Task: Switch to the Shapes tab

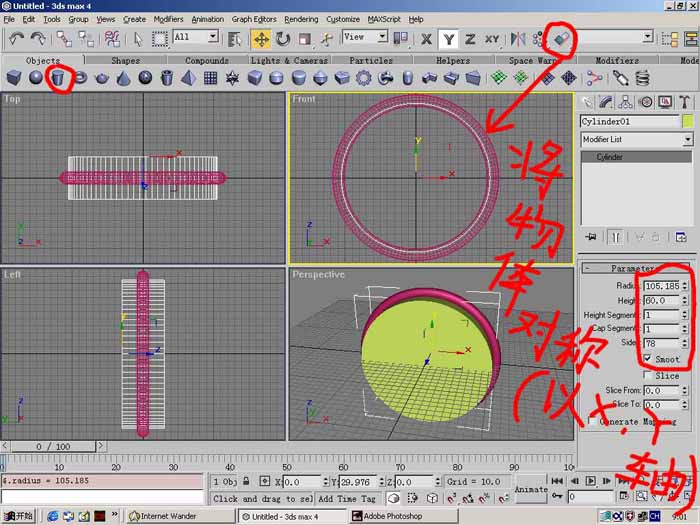Action: pos(125,60)
